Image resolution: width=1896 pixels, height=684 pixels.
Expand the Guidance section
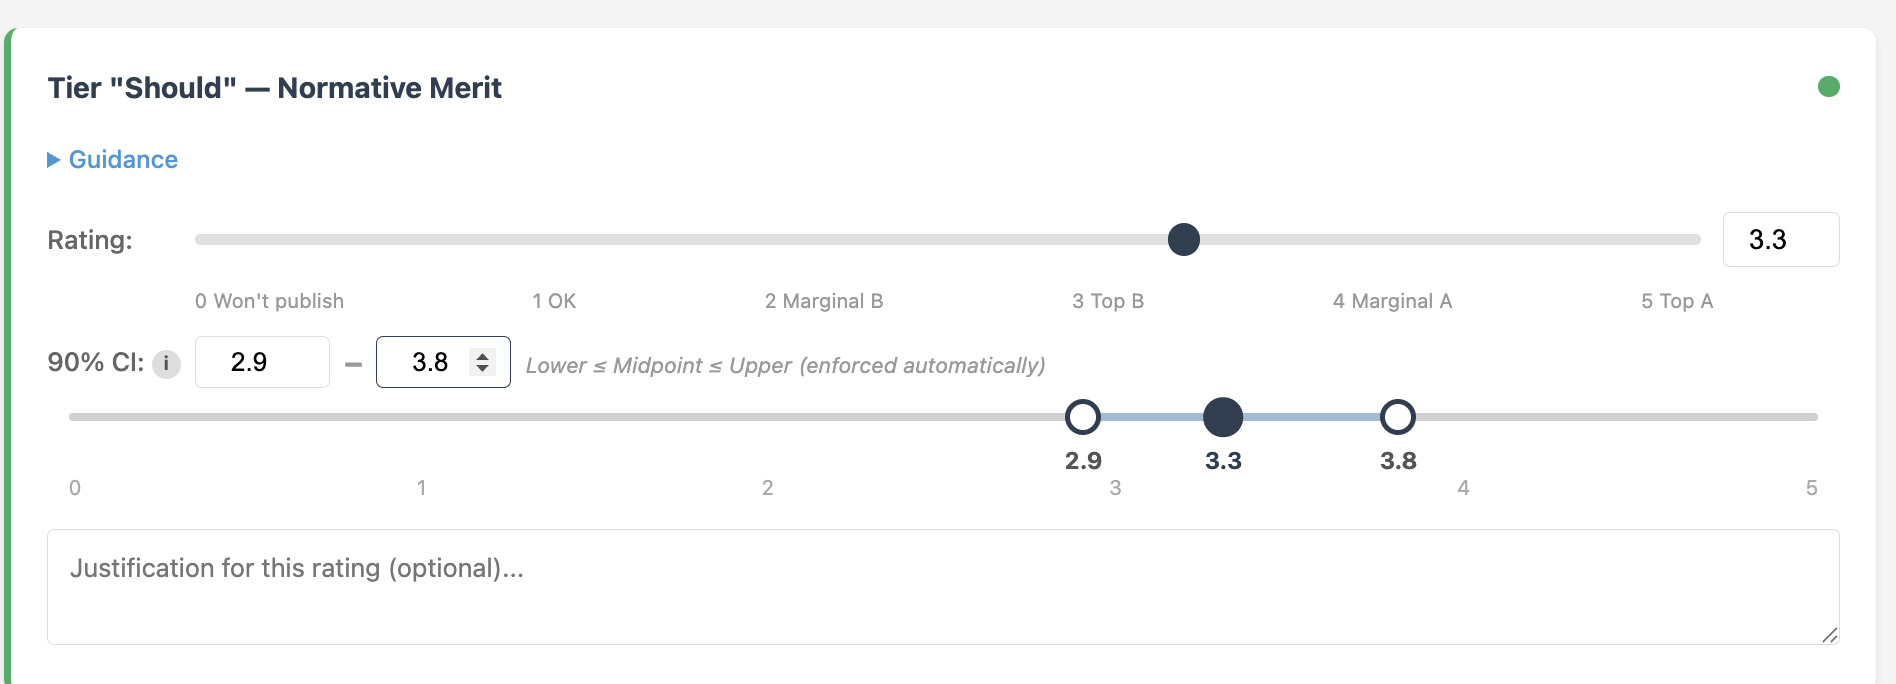pyautogui.click(x=122, y=159)
